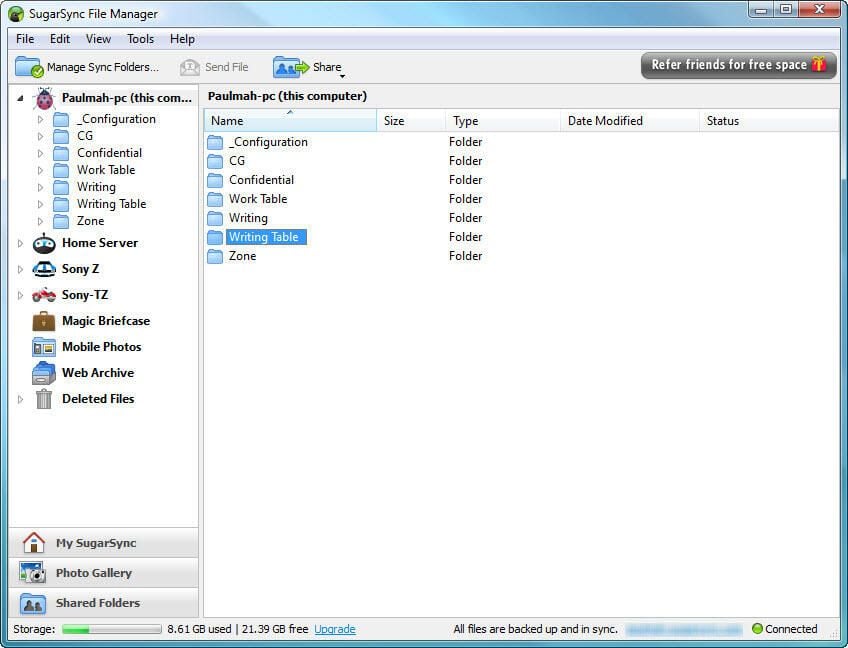Open the Magic Briefcase icon
The image size is (848, 648).
[44, 321]
